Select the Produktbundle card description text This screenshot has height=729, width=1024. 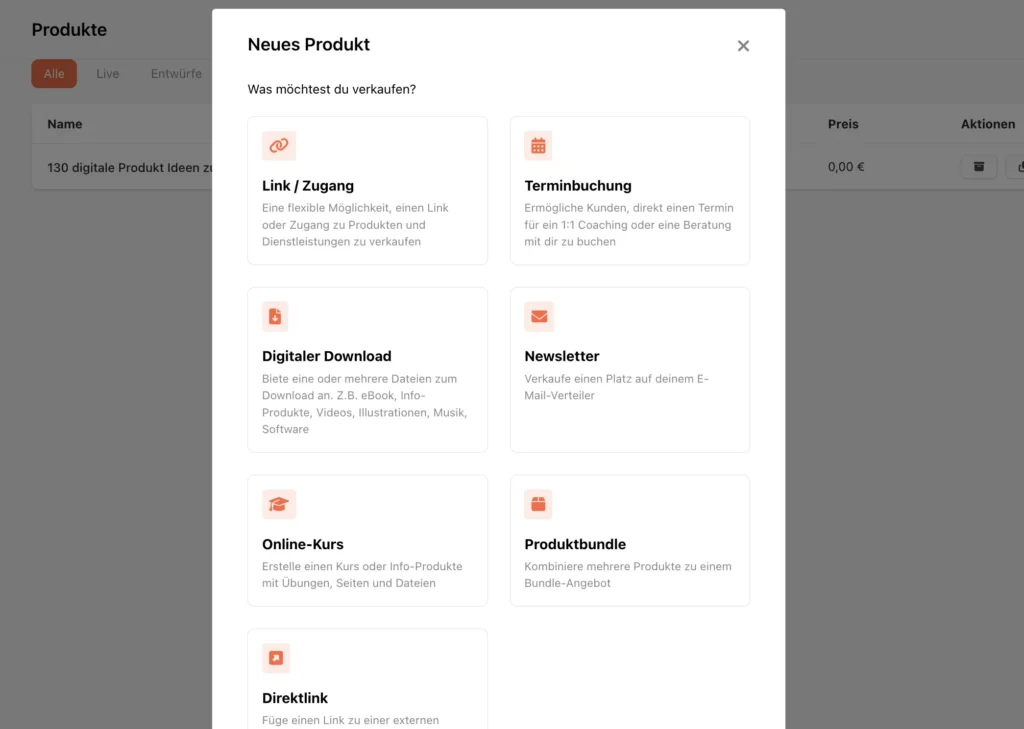pyautogui.click(x=628, y=575)
